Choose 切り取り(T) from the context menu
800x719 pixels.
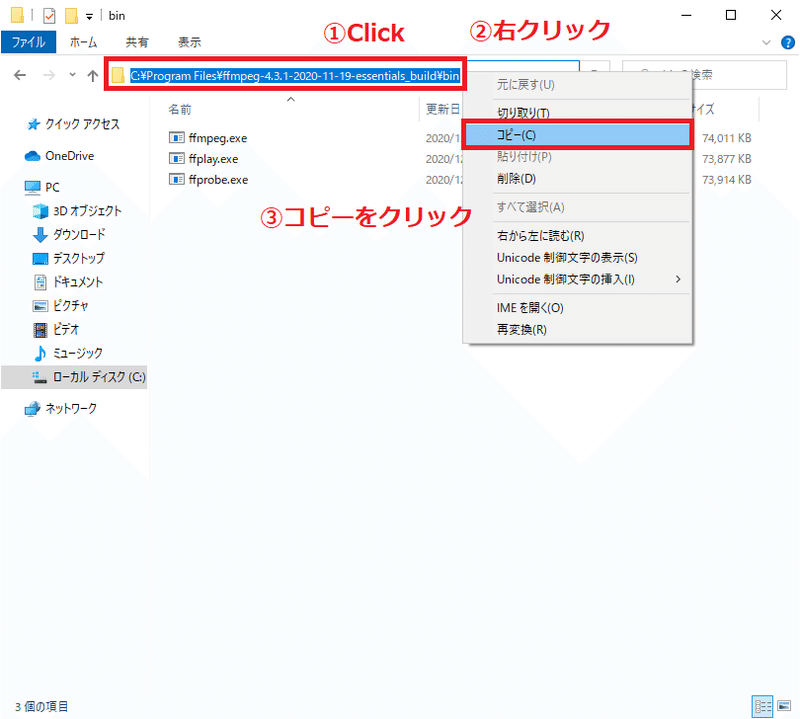coord(577,113)
